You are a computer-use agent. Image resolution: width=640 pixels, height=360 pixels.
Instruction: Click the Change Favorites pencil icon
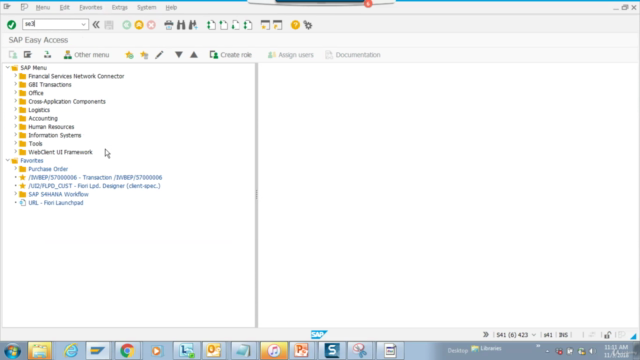[x=159, y=55]
